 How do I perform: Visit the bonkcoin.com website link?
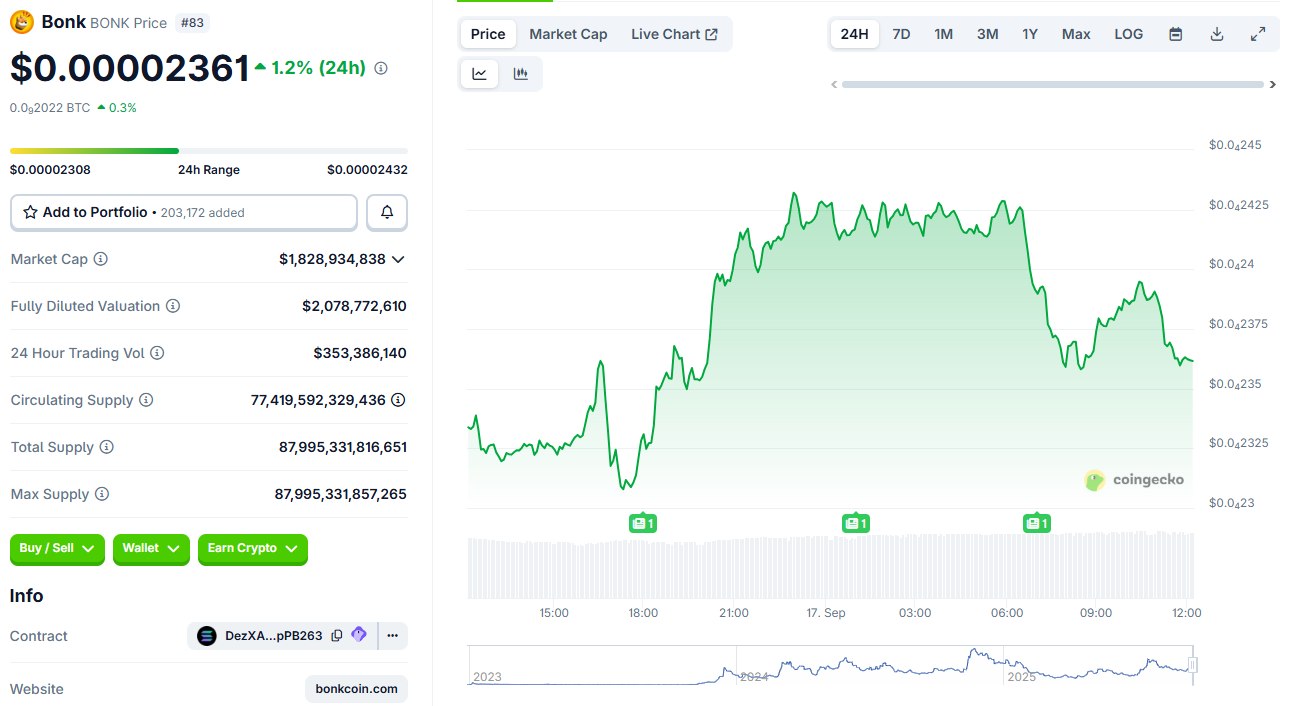coord(356,689)
